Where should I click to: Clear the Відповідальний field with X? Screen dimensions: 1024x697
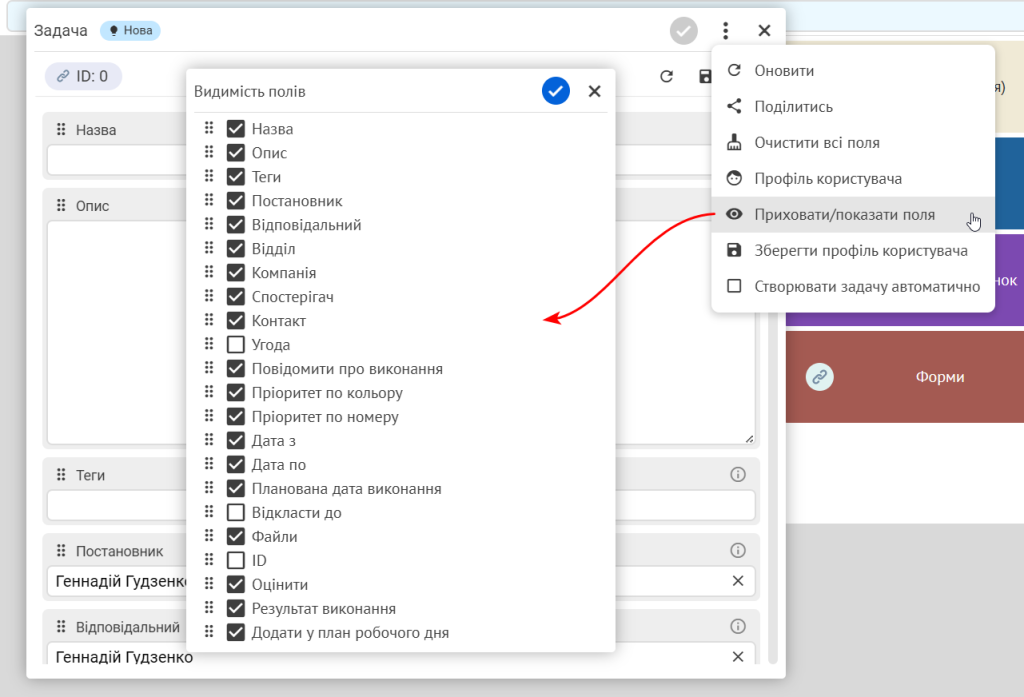point(738,656)
